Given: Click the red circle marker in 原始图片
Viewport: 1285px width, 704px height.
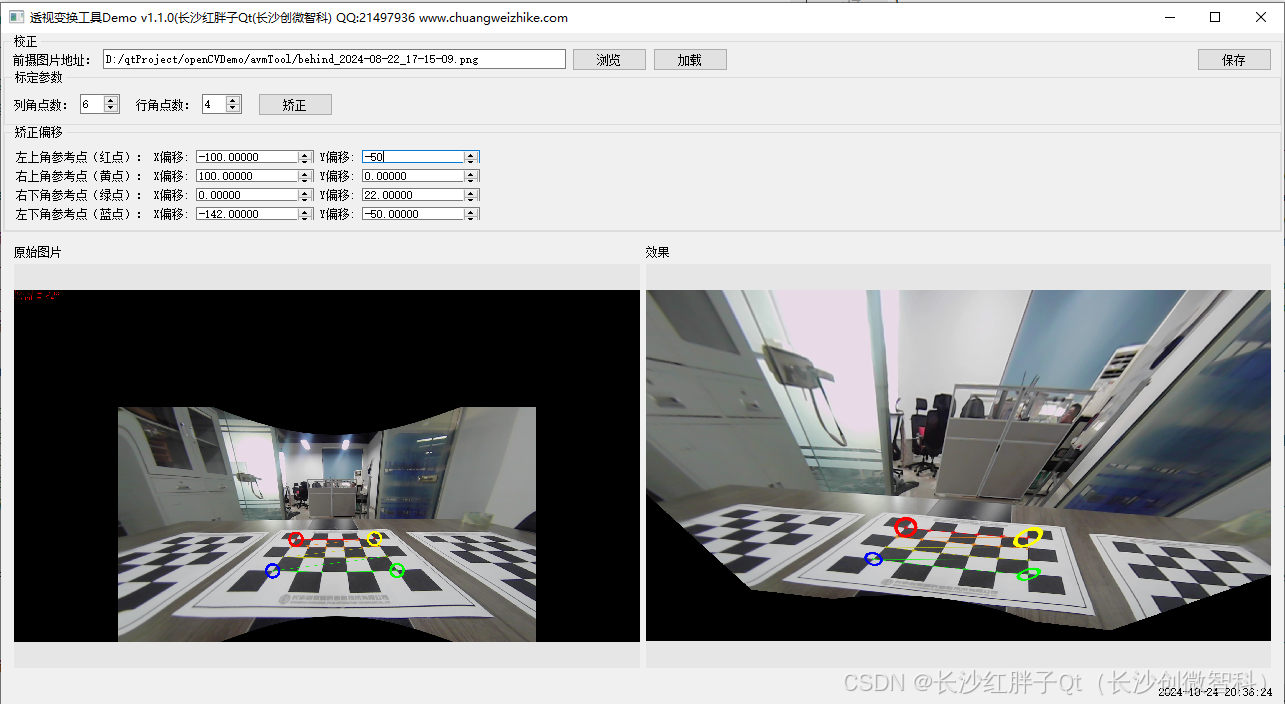Looking at the screenshot, I should tap(296, 539).
